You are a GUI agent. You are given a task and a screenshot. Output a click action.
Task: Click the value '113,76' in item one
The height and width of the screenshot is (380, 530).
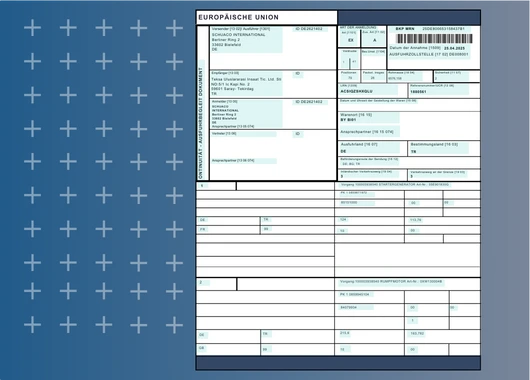(x=415, y=220)
